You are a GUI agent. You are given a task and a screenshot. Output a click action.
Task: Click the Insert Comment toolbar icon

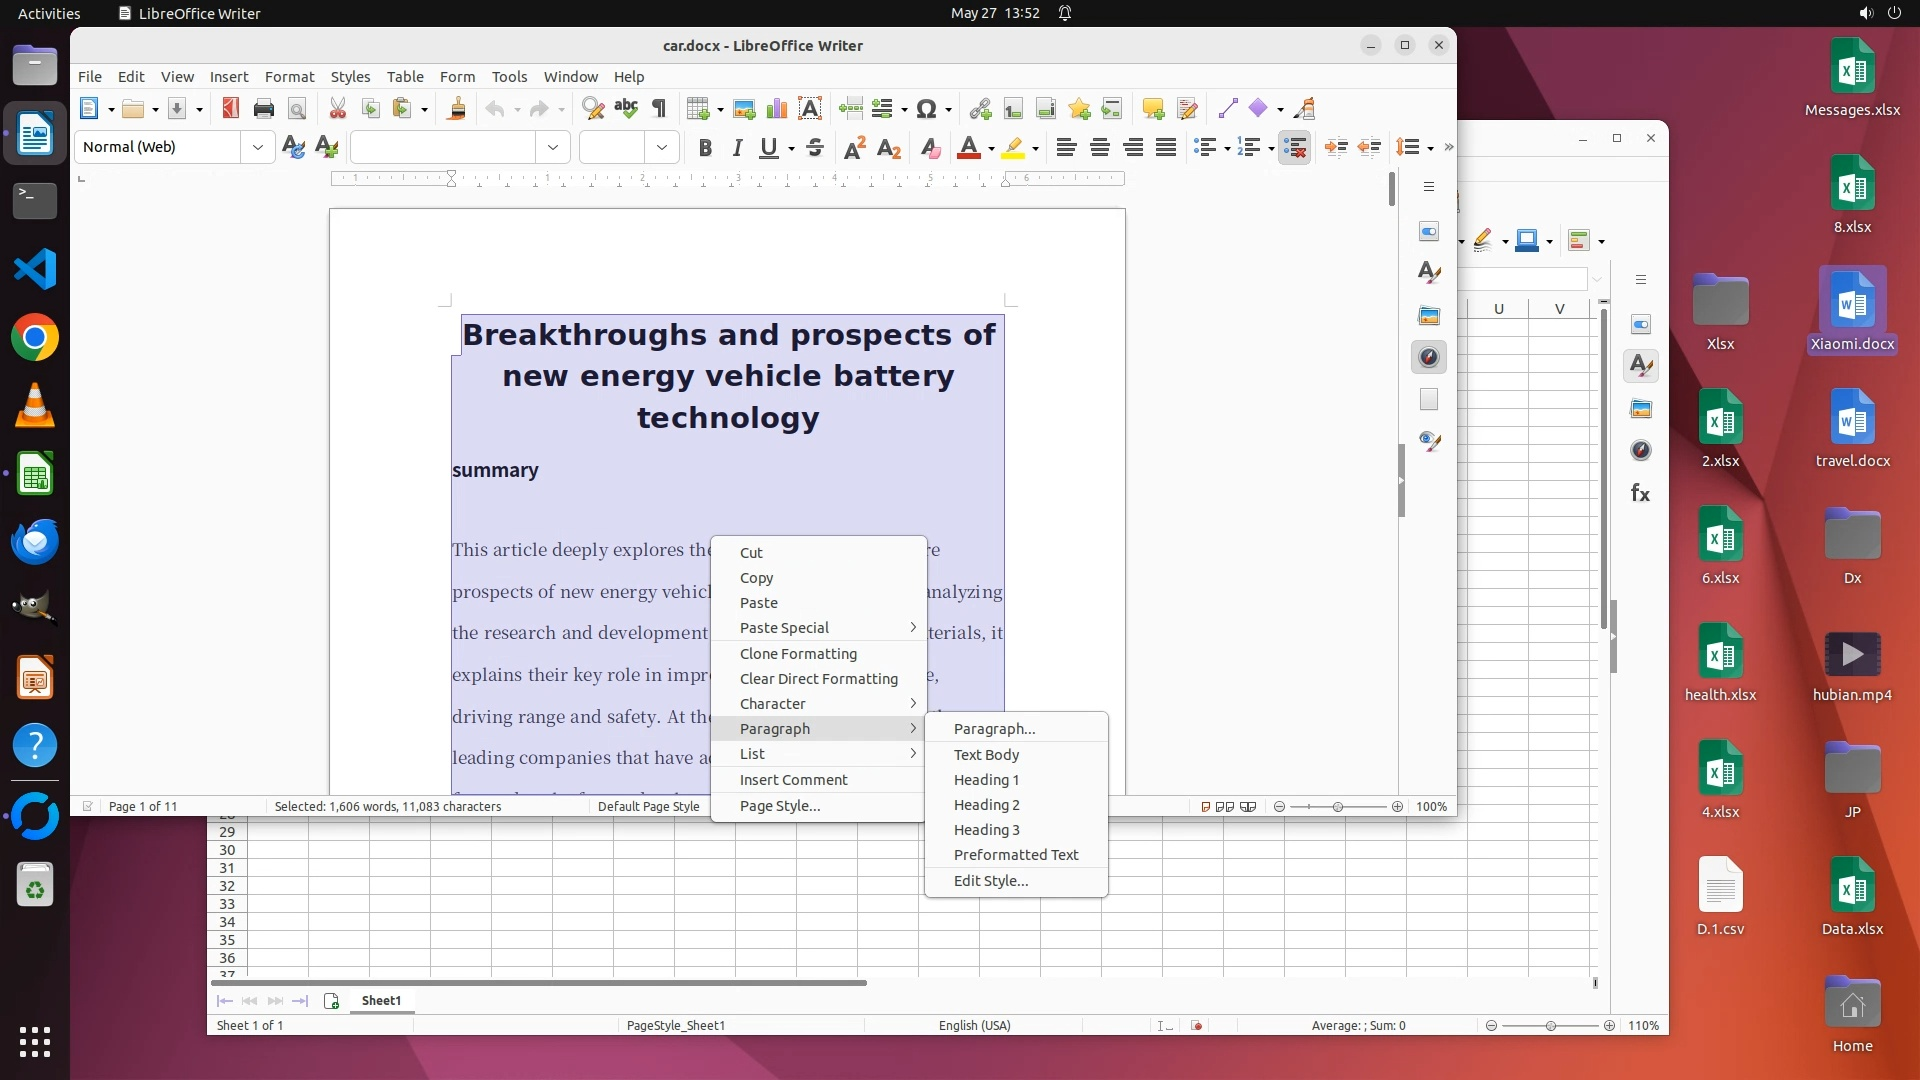[1153, 109]
